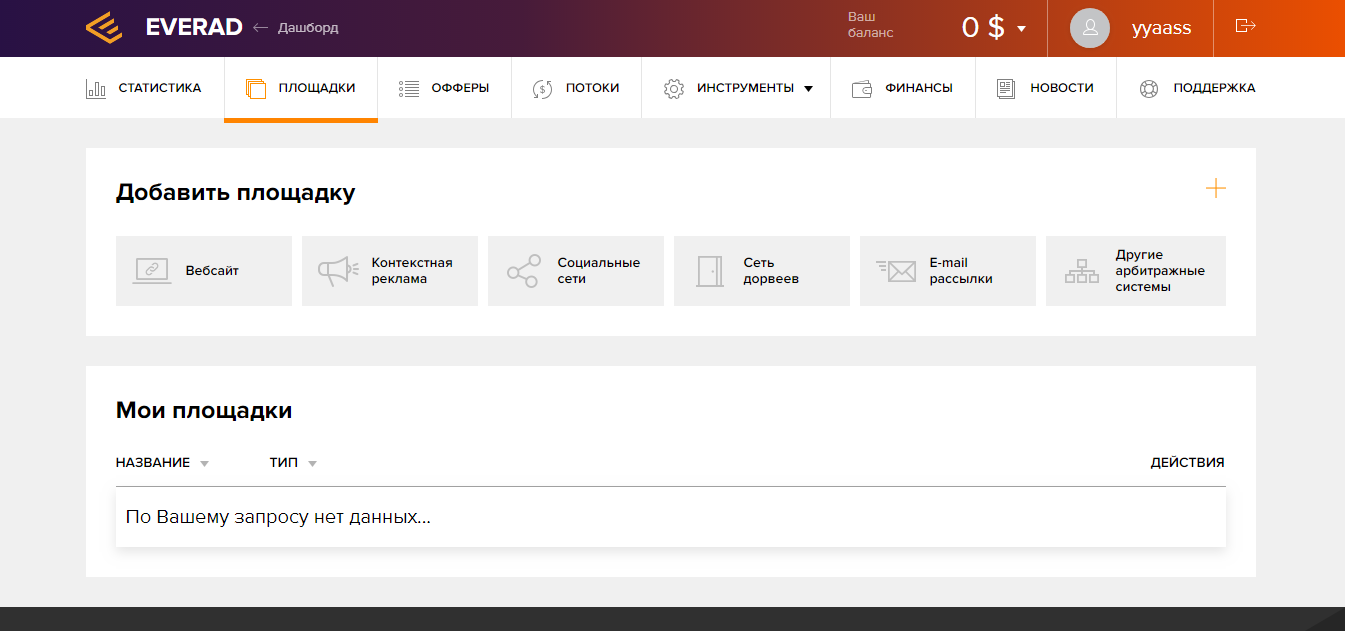Viewport: 1345px width, 631px height.
Task: Select the Площадки tab
Action: point(301,88)
